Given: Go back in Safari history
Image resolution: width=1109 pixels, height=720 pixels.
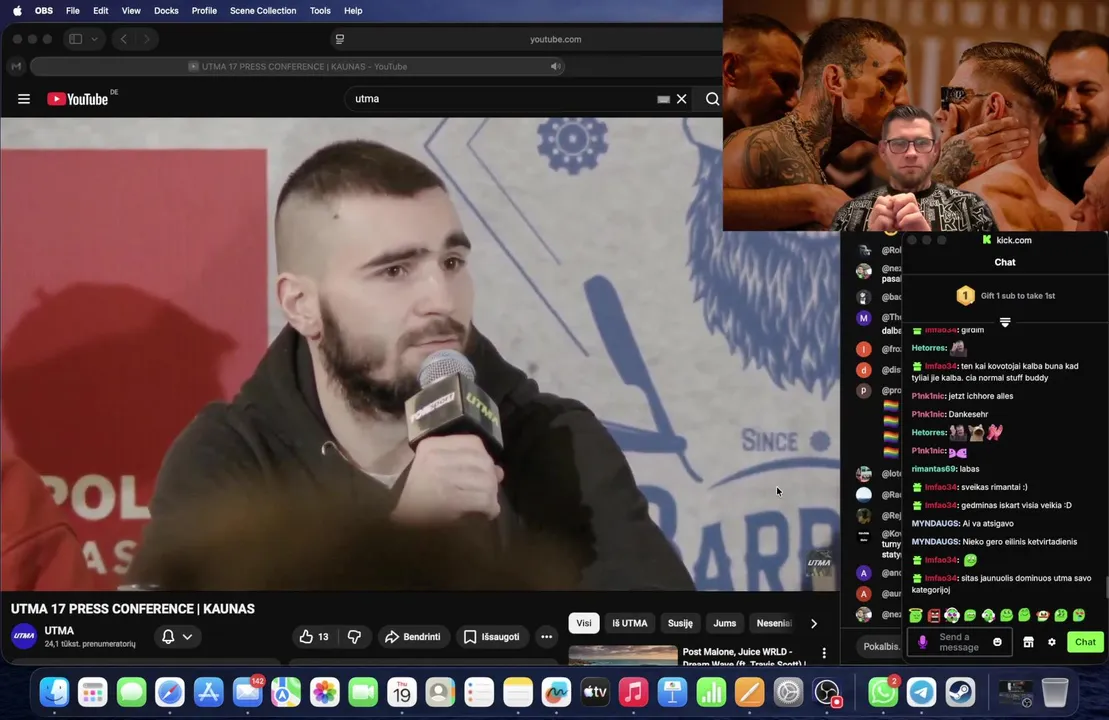Looking at the screenshot, I should point(124,39).
